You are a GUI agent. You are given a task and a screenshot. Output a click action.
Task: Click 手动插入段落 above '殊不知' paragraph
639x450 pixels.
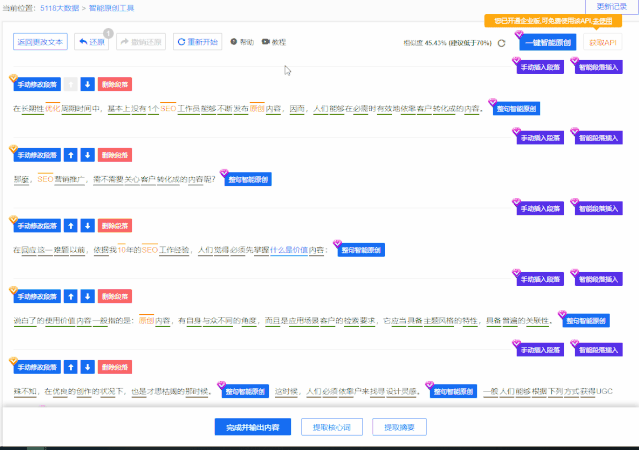pos(540,350)
